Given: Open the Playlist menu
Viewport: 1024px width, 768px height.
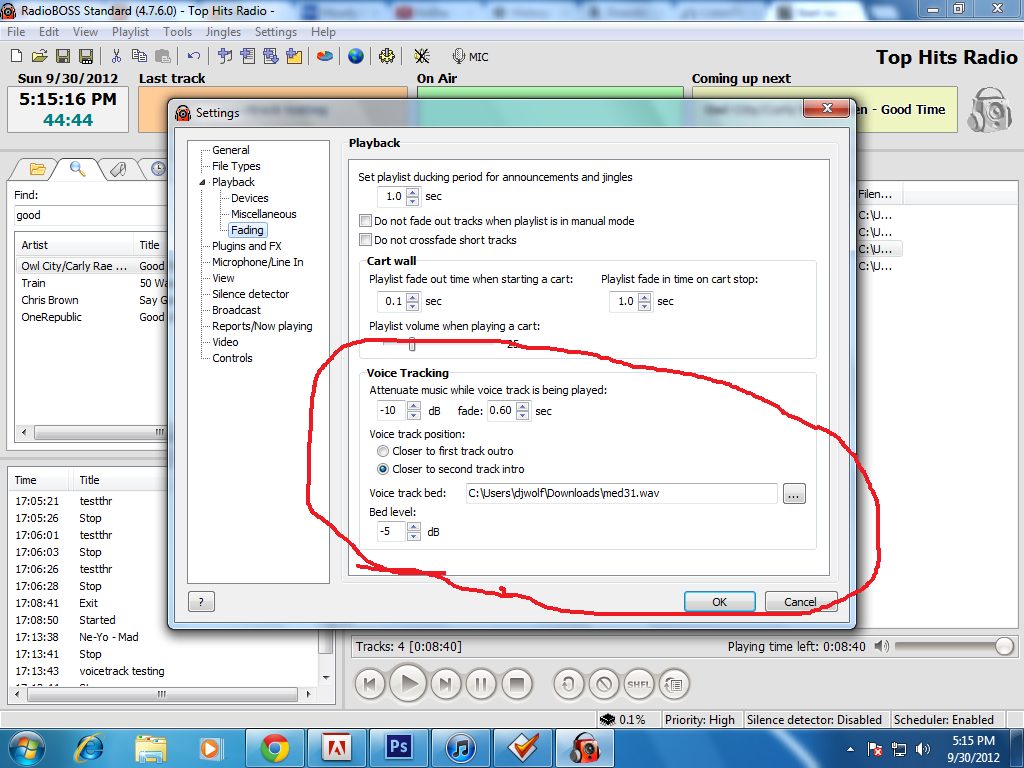Looking at the screenshot, I should click(130, 31).
